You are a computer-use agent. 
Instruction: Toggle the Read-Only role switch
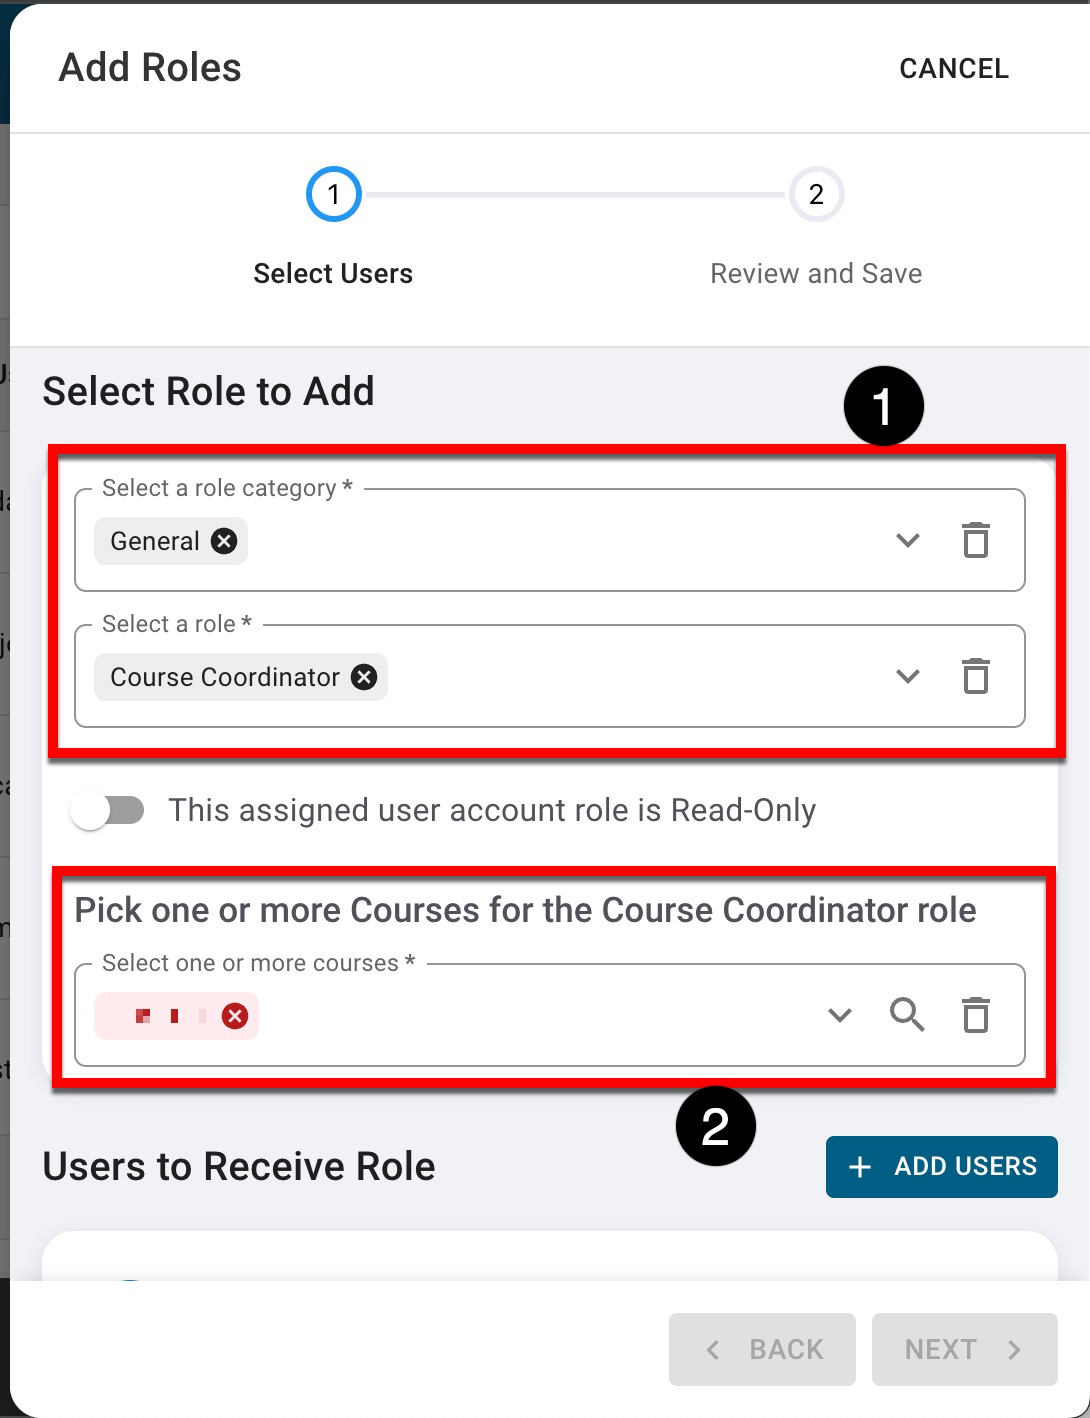tap(108, 810)
